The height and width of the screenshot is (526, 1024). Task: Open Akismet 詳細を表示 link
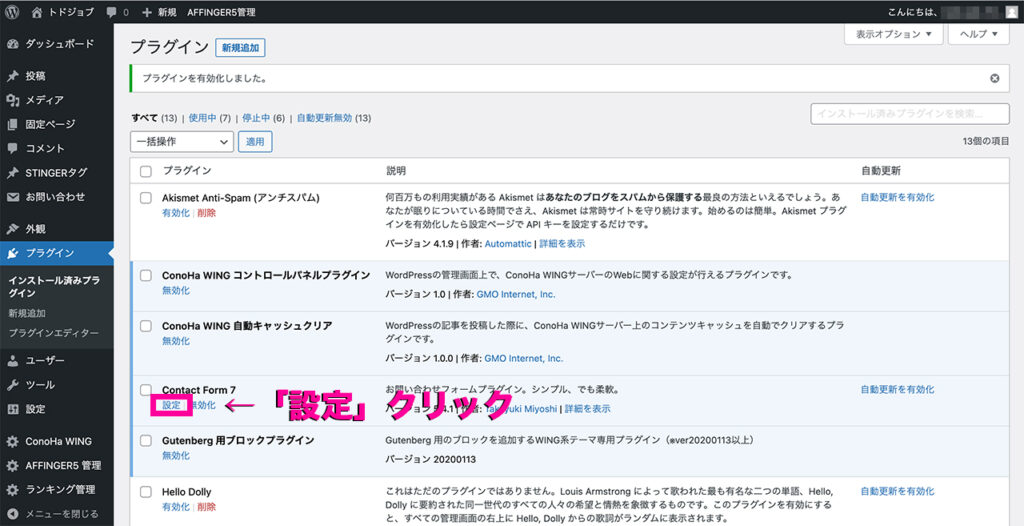point(562,244)
